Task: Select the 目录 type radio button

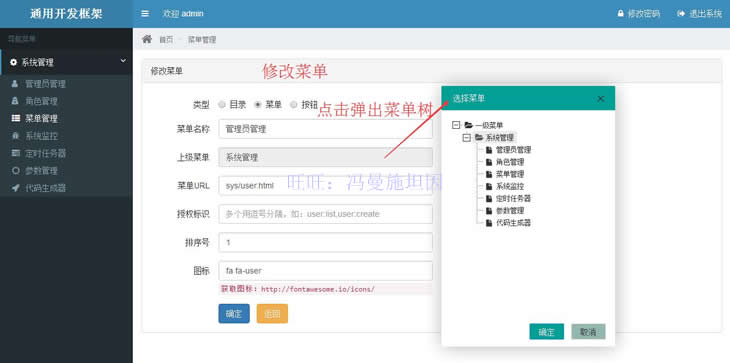Action: pyautogui.click(x=222, y=105)
